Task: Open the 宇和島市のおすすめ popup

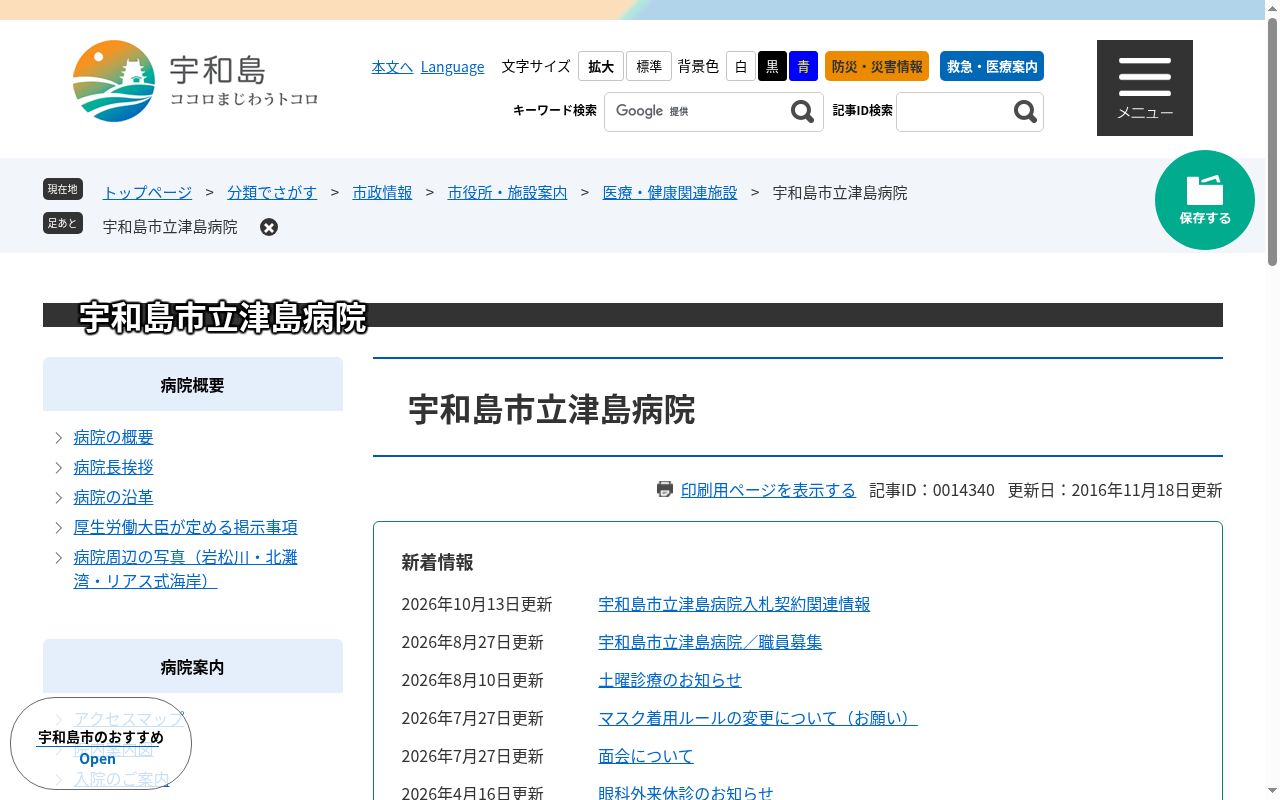Action: click(101, 744)
